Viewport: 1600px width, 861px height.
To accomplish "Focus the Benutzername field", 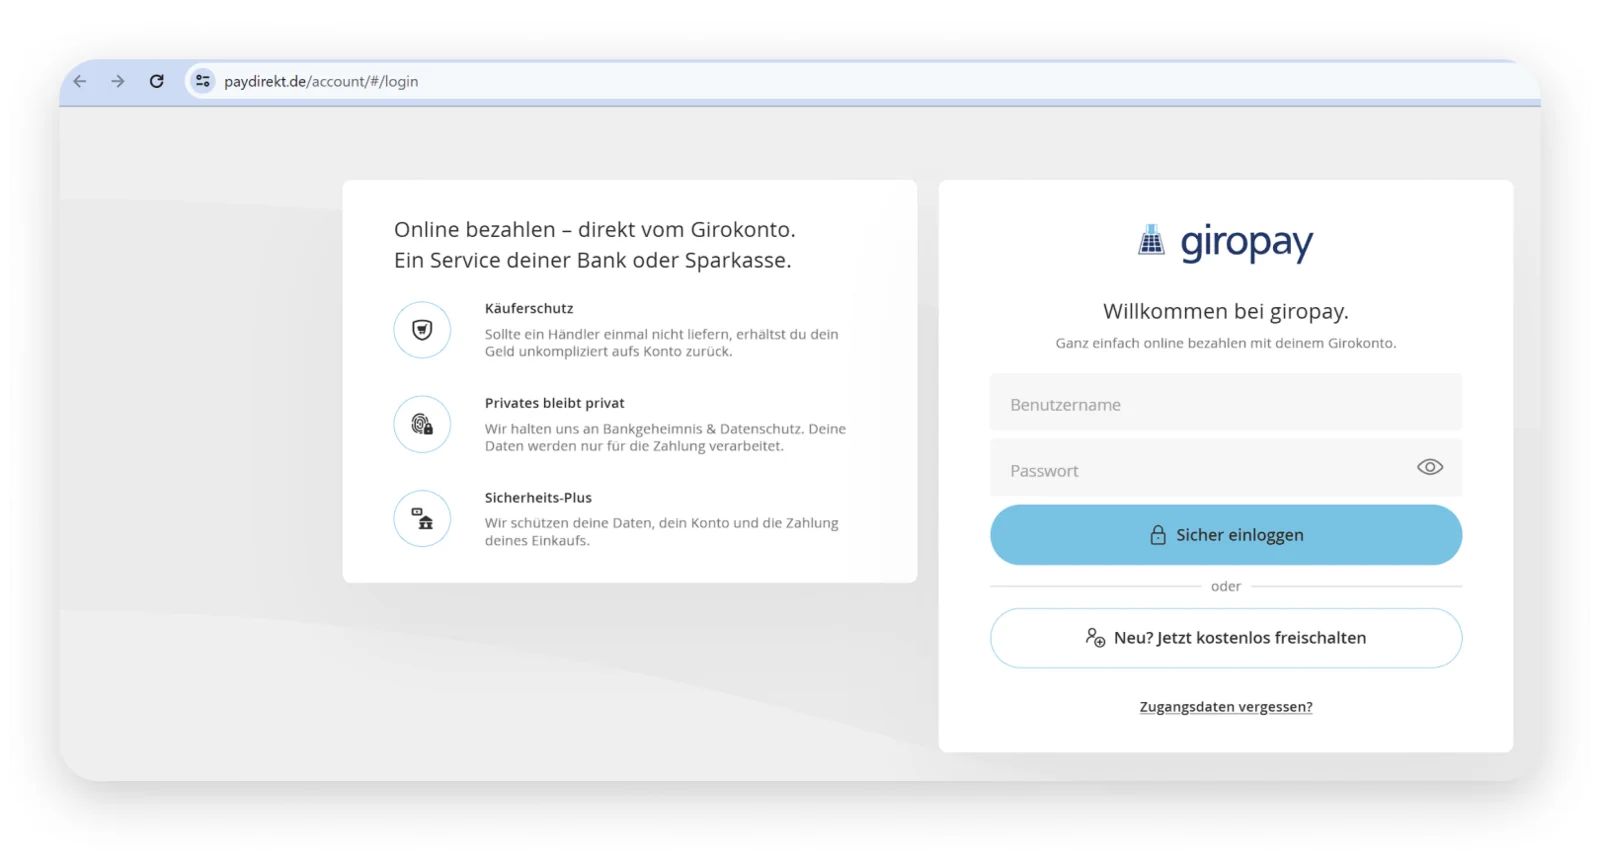I will tap(1226, 402).
